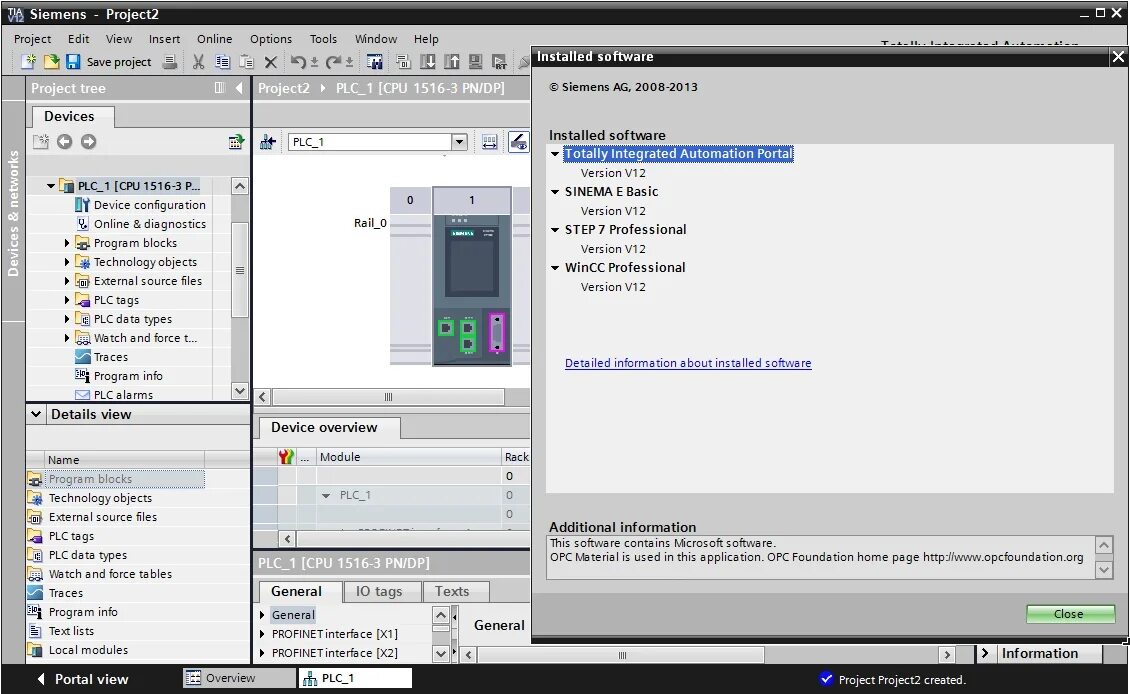
Task: Open the Help menu
Action: [426, 39]
